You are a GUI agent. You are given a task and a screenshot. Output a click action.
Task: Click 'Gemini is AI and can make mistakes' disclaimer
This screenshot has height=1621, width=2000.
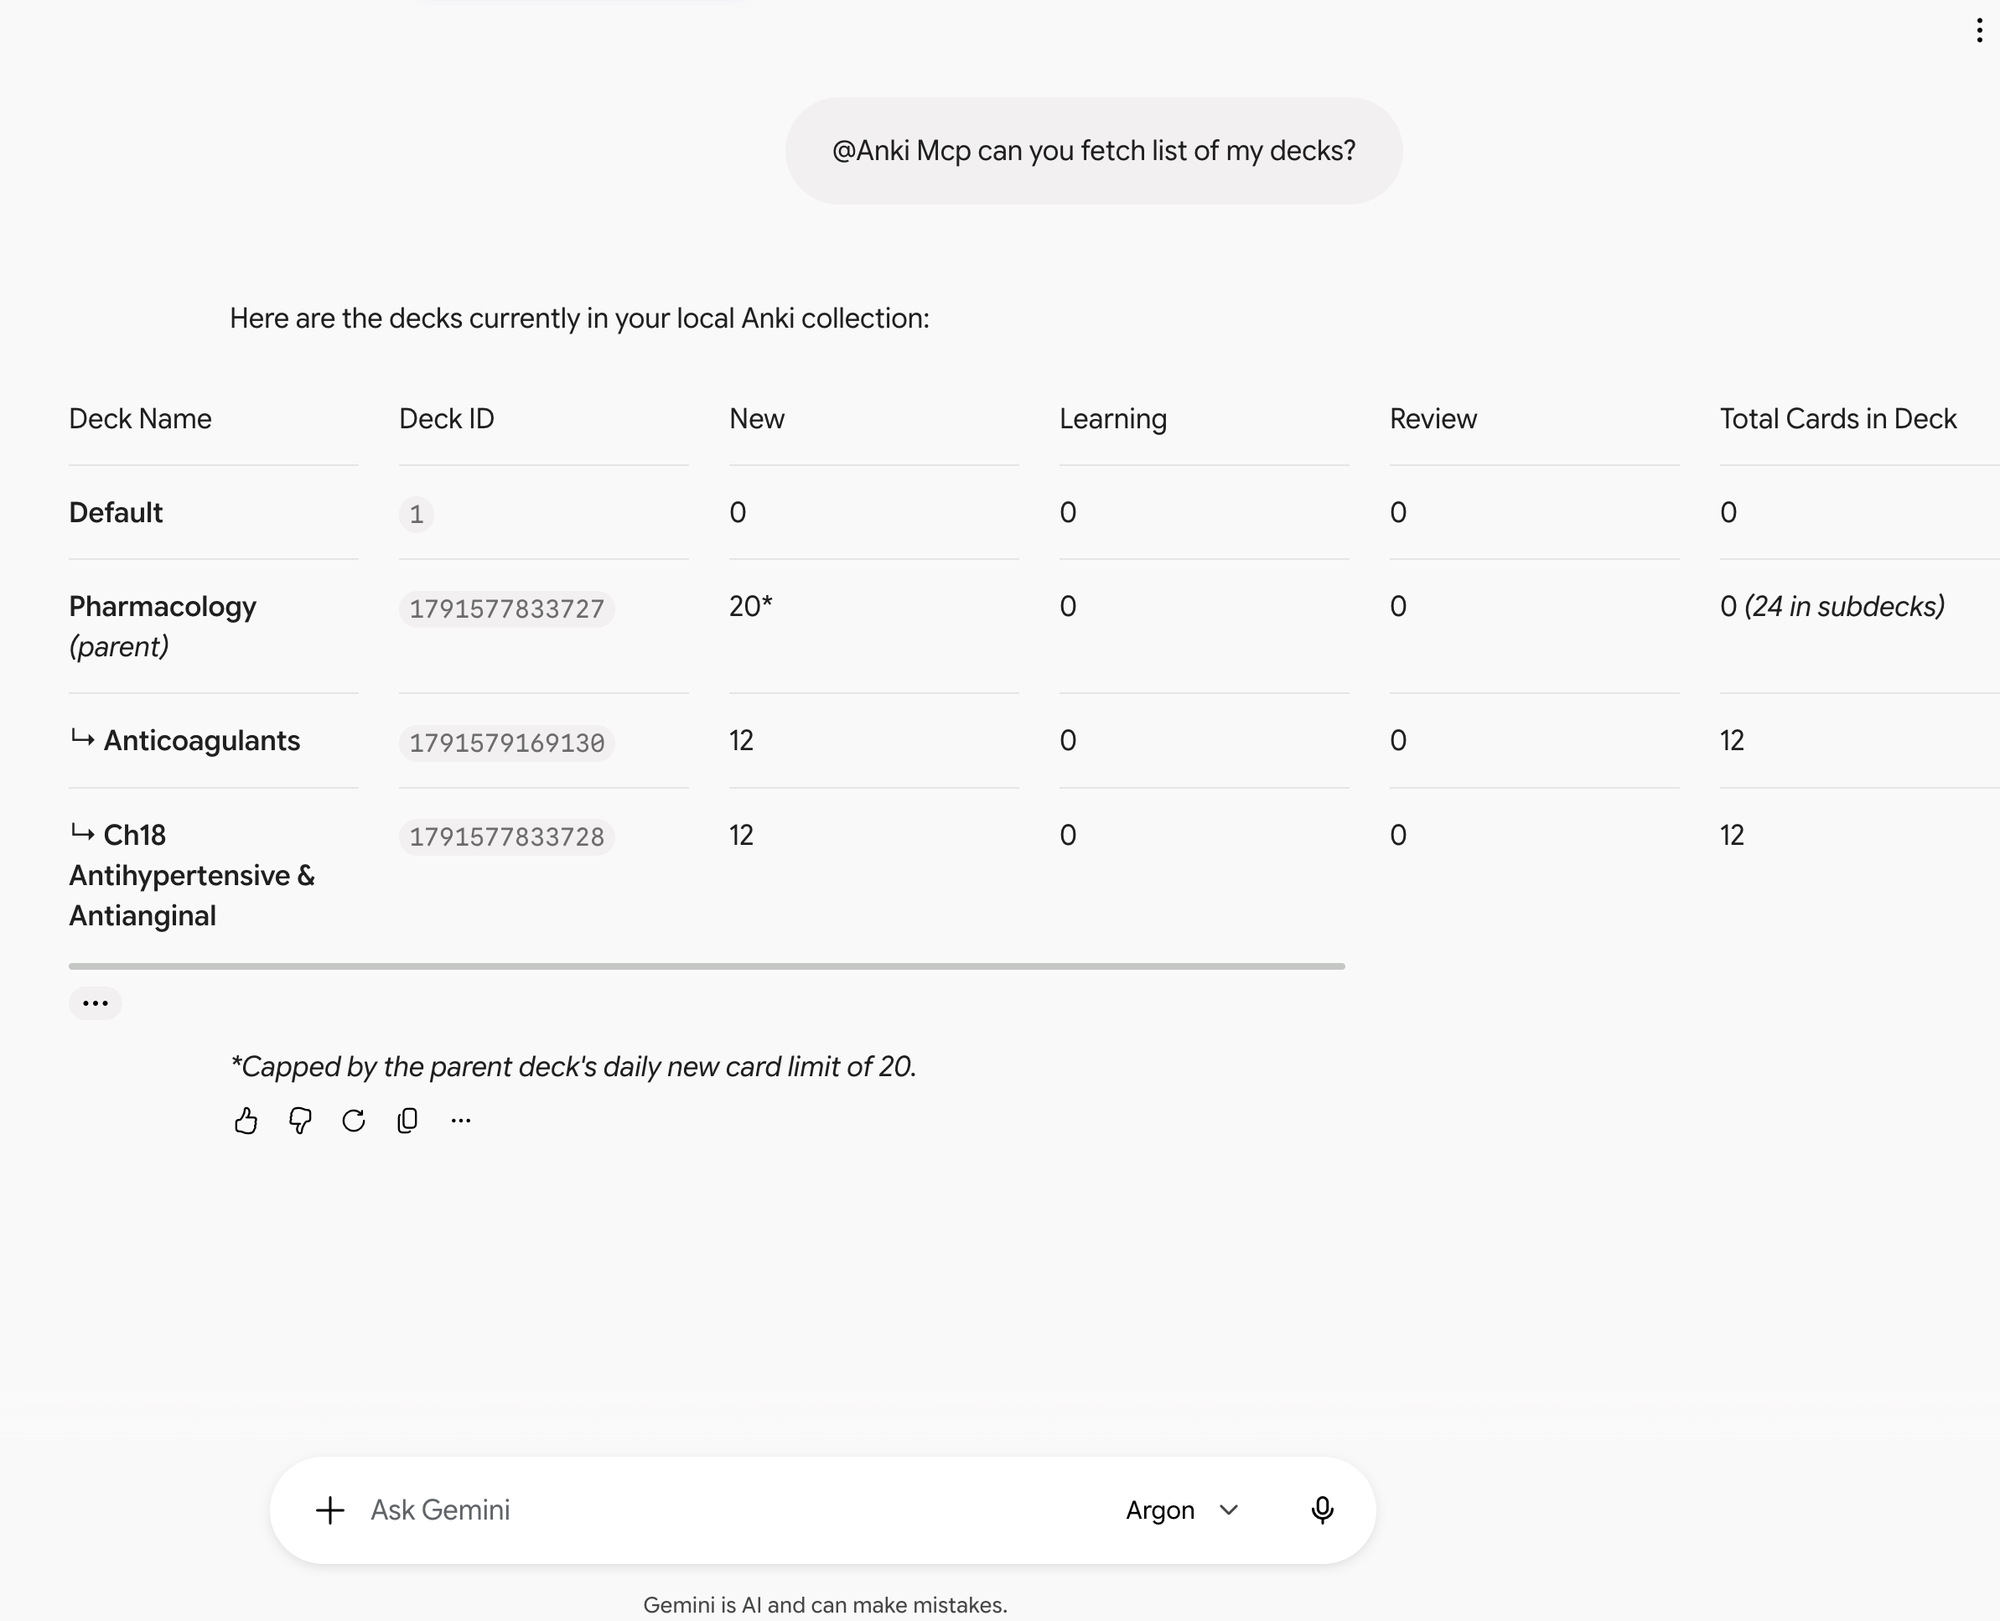click(825, 1605)
